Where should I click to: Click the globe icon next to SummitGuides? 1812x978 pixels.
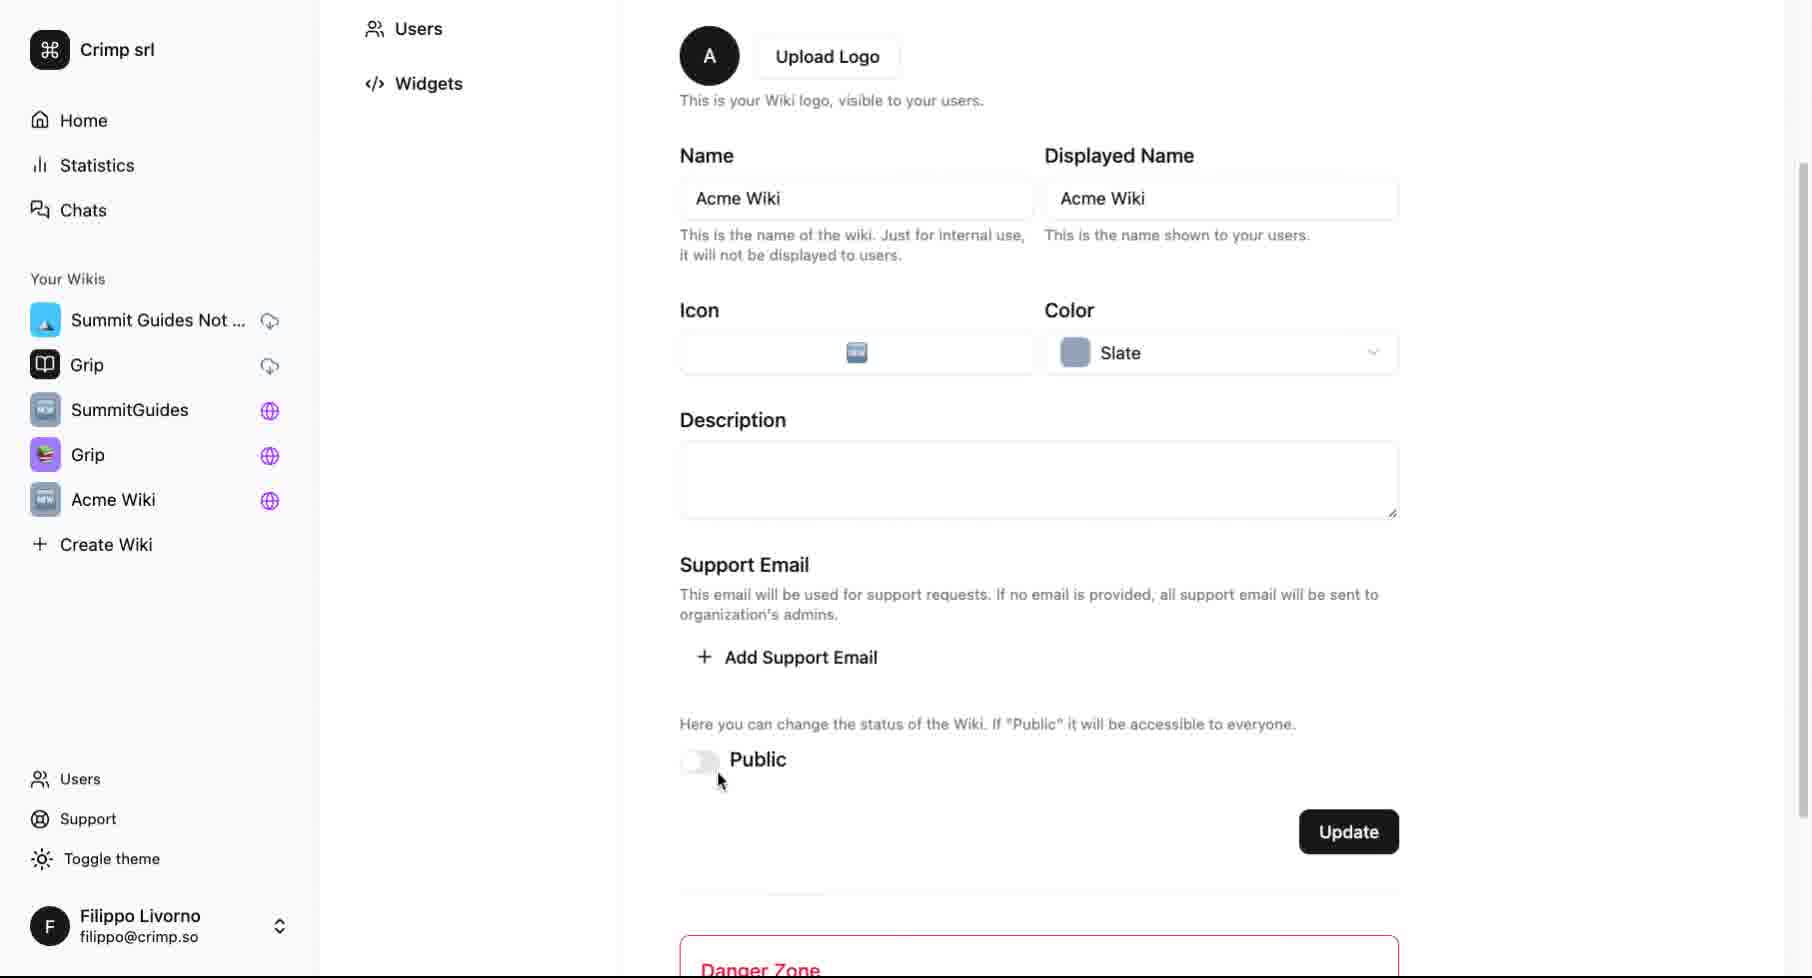[270, 411]
